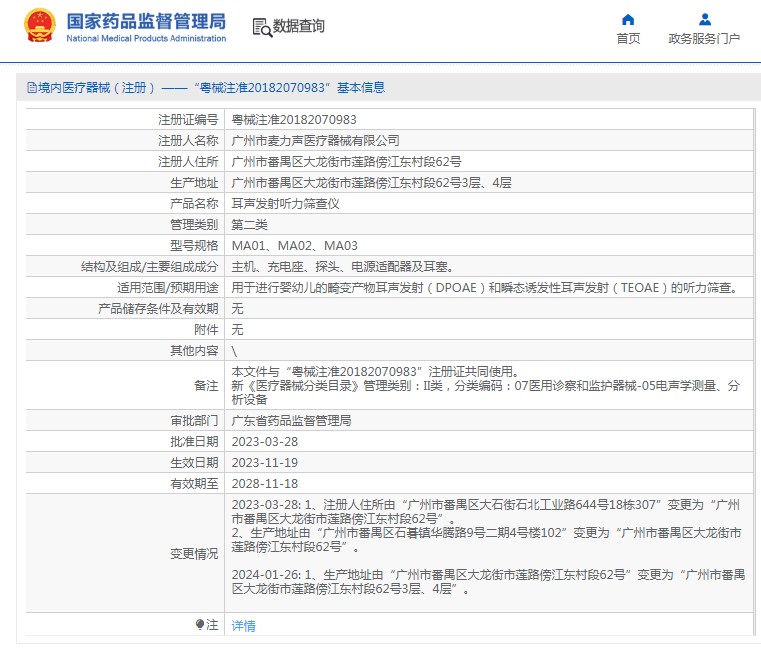This screenshot has width=761, height=650.
Task: Click the 政务服务门户 person icon
Action: click(x=704, y=19)
